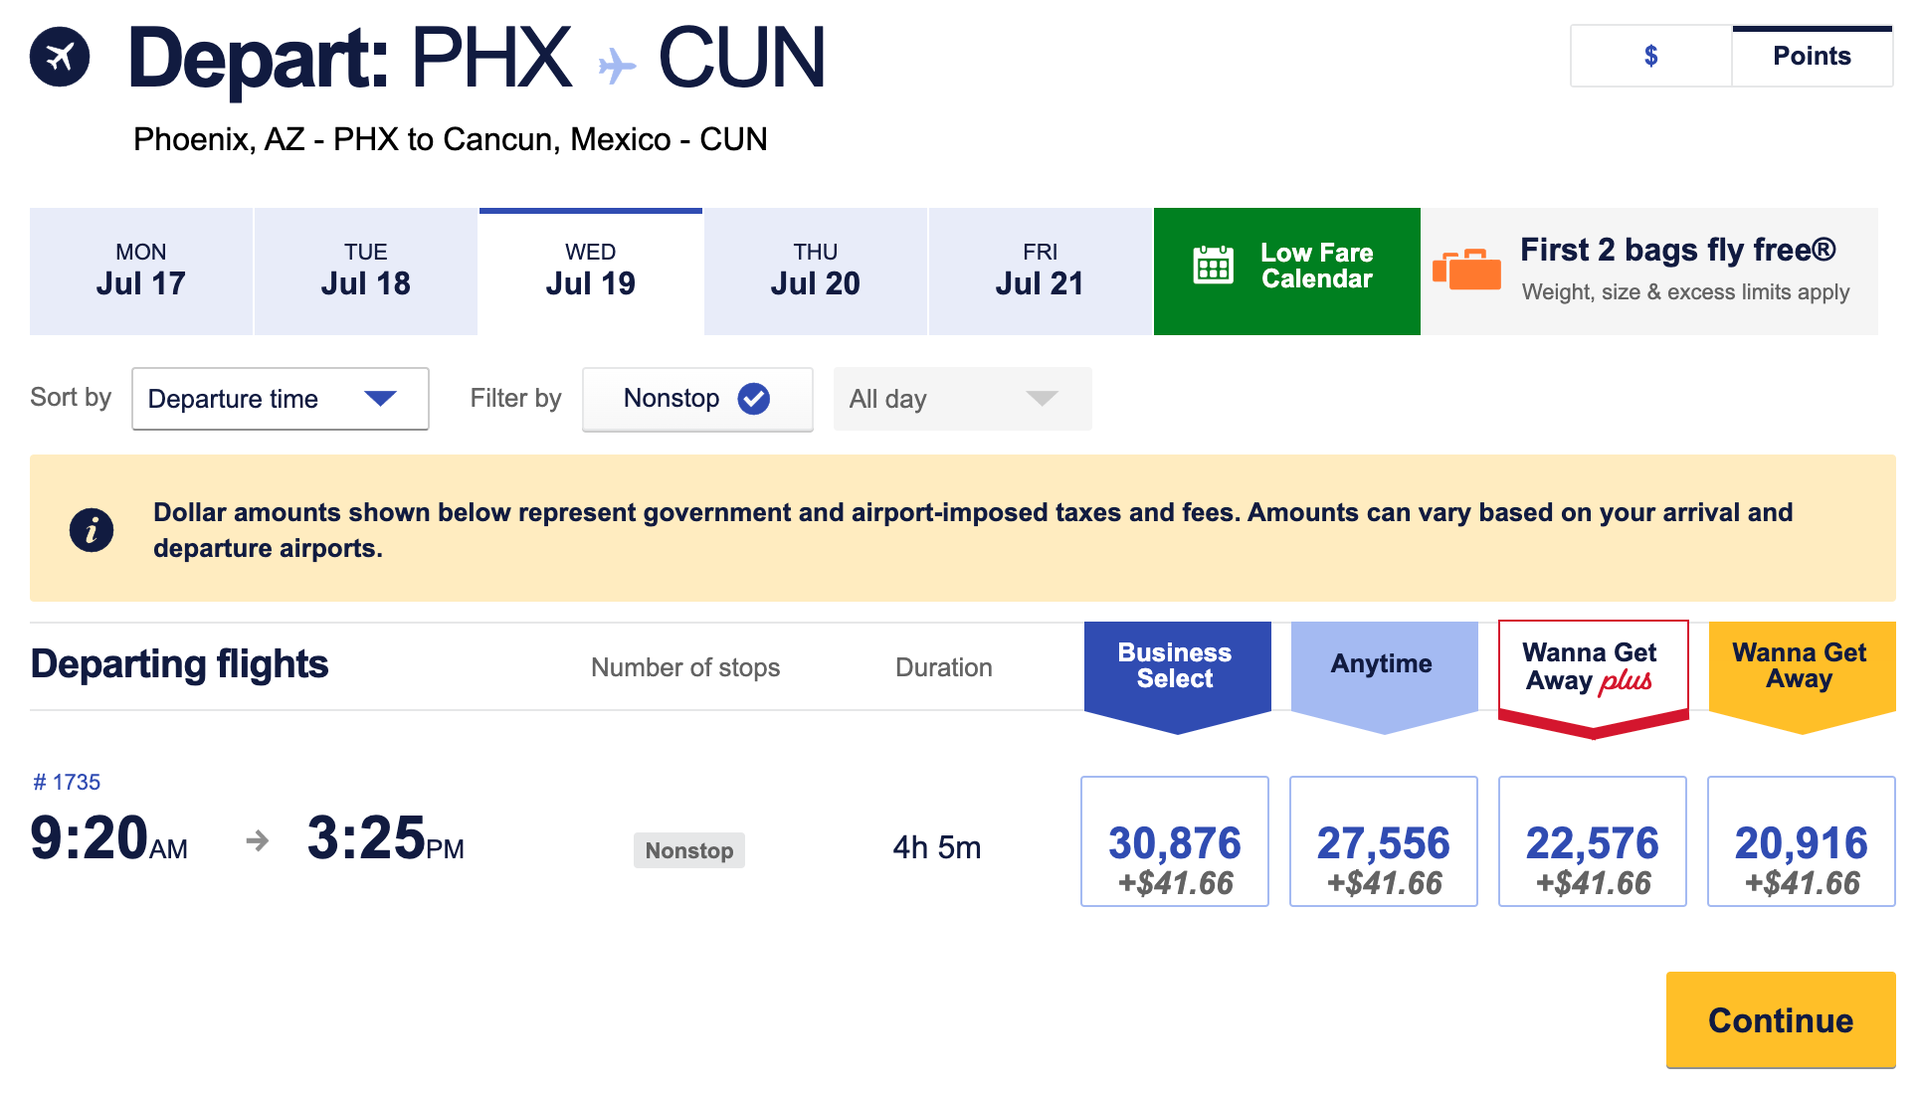Open flight number 1735 details
The height and width of the screenshot is (1094, 1920).
point(67,782)
